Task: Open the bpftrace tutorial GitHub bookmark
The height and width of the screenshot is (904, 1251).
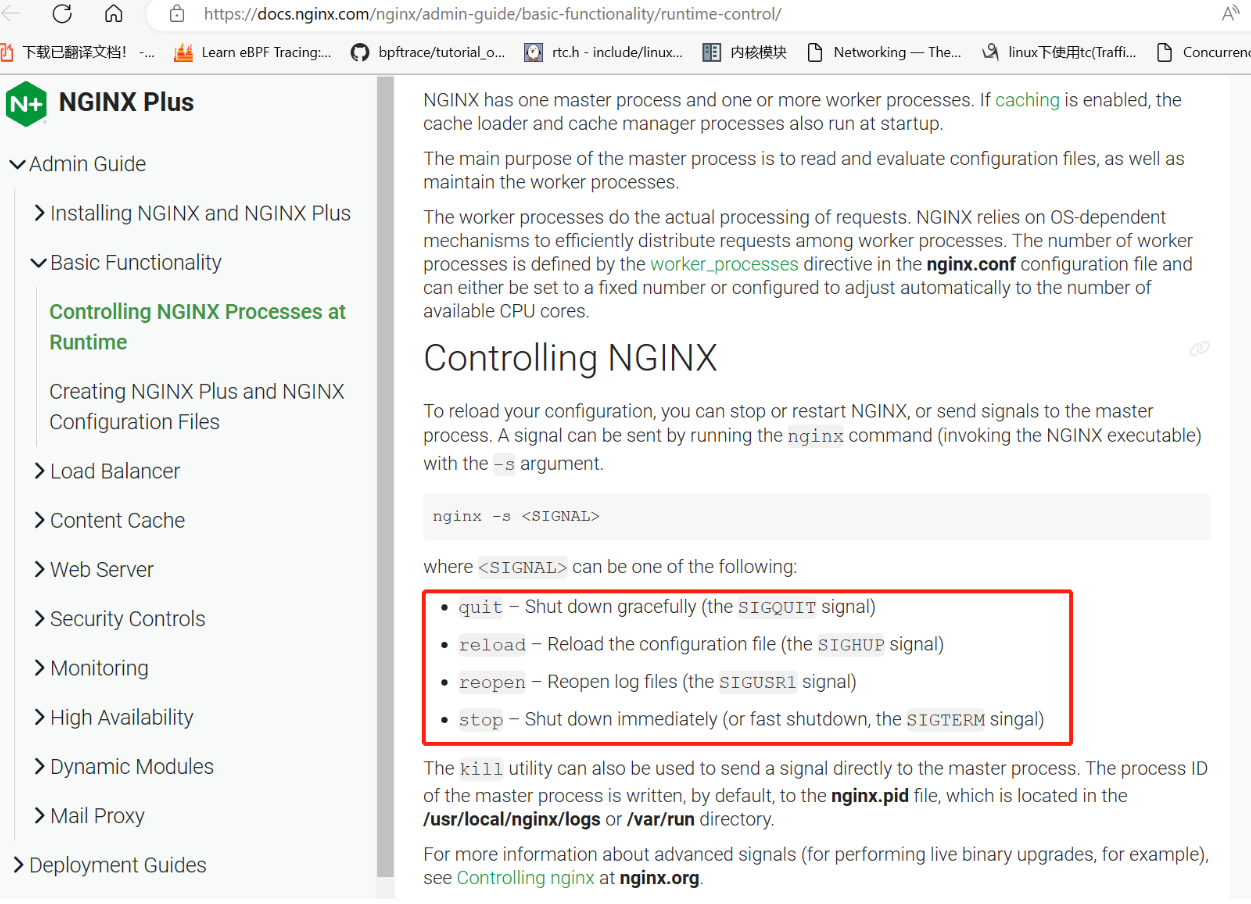Action: [x=428, y=52]
